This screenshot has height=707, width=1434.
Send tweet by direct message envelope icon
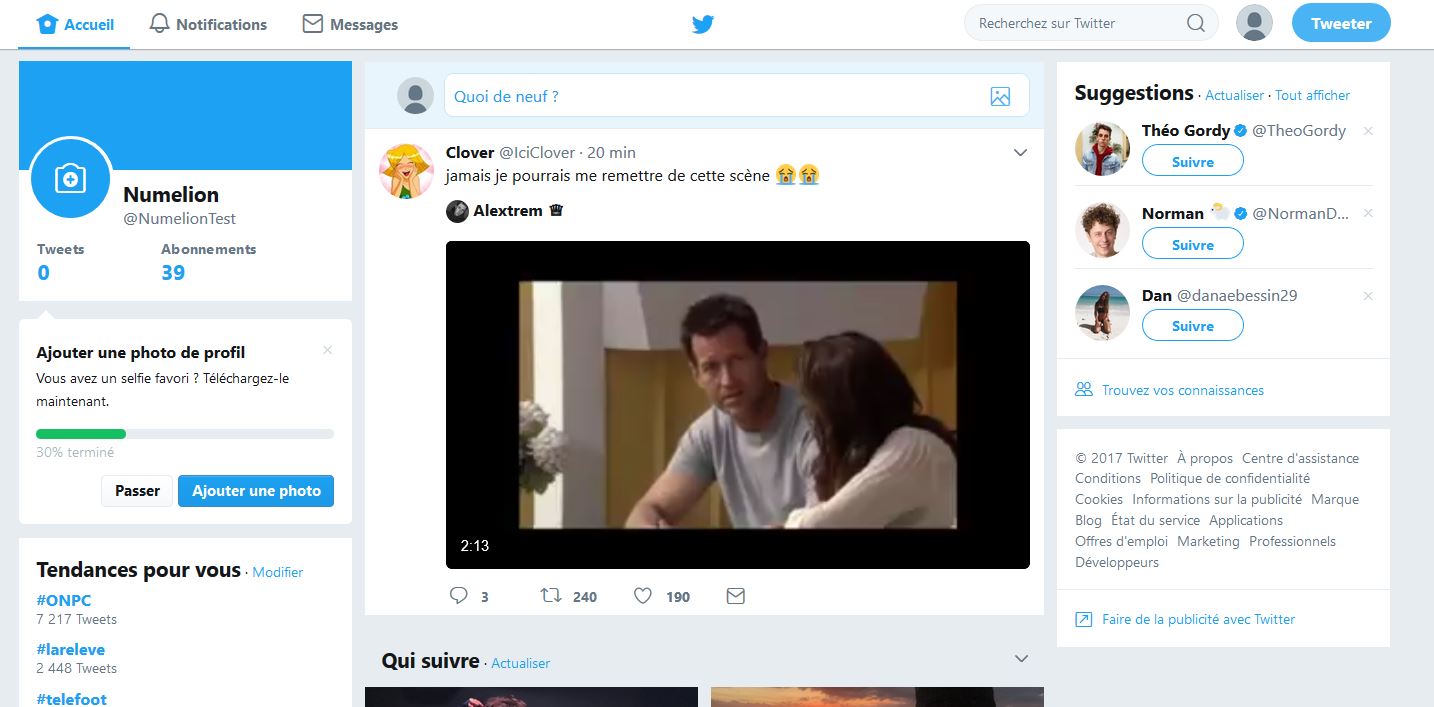coord(735,596)
